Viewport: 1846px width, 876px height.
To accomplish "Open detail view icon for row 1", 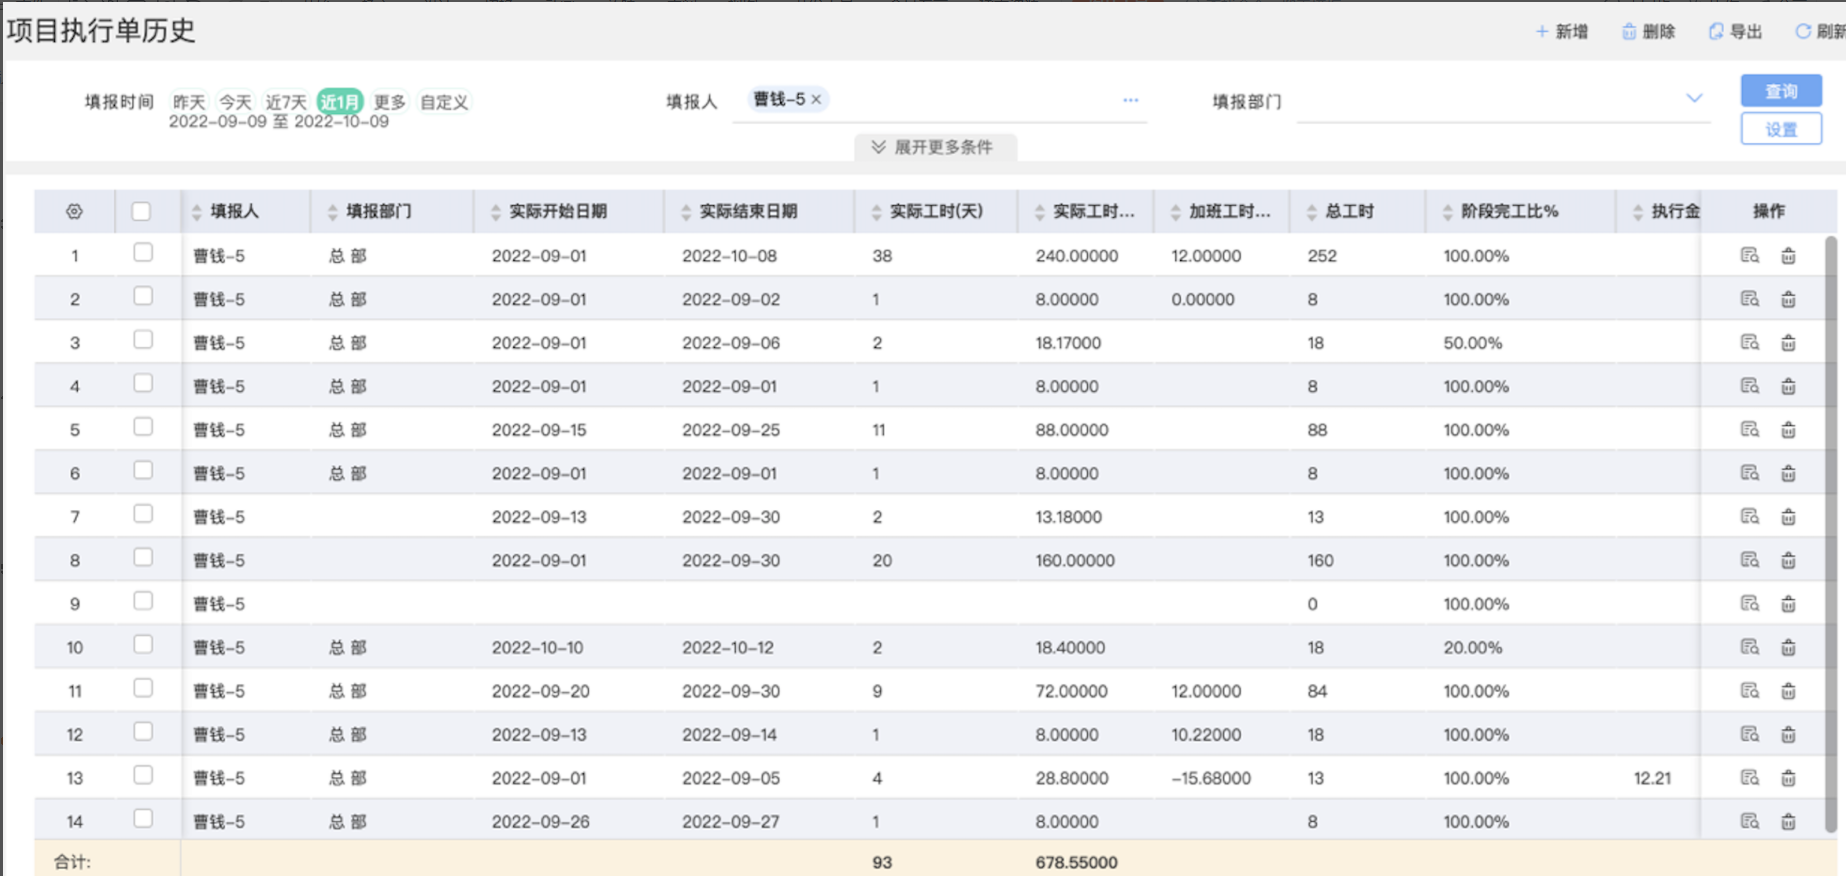I will pos(1749,256).
